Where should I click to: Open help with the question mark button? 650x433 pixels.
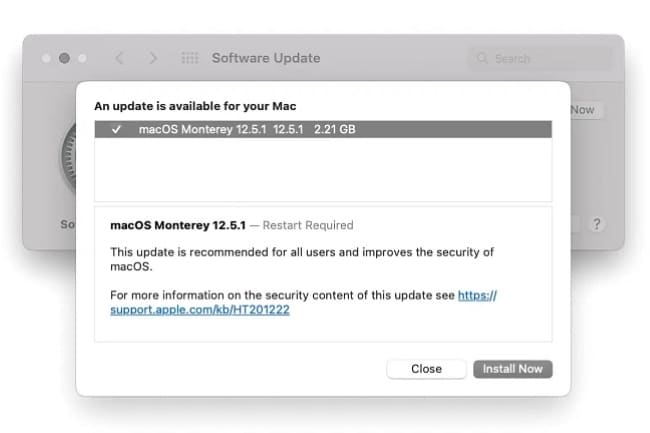[x=597, y=224]
